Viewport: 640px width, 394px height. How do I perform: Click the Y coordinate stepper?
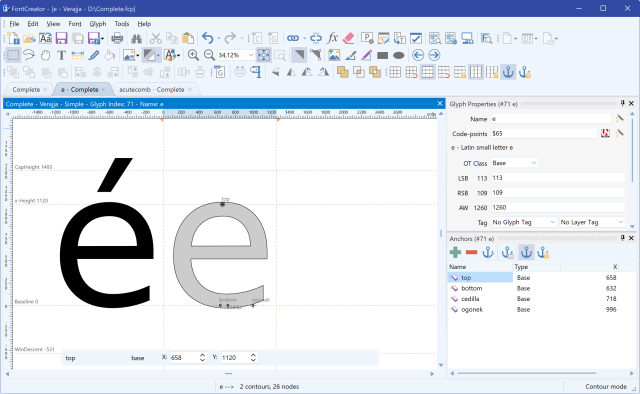tap(253, 358)
